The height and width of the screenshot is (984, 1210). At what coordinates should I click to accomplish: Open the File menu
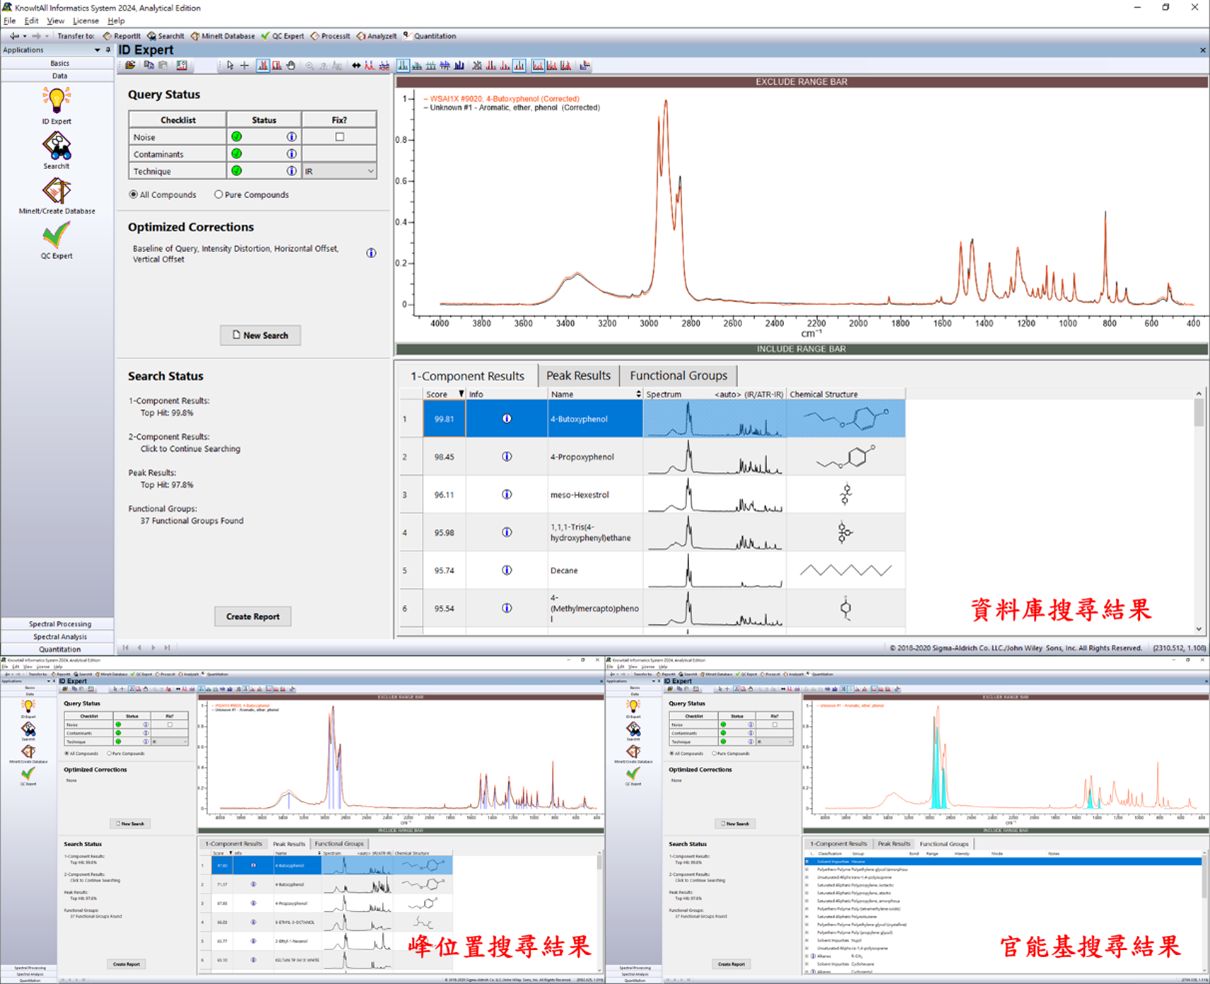click(x=9, y=20)
